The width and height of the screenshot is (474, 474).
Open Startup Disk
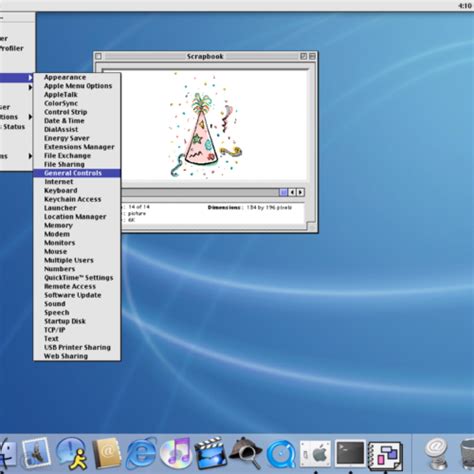(x=77, y=321)
